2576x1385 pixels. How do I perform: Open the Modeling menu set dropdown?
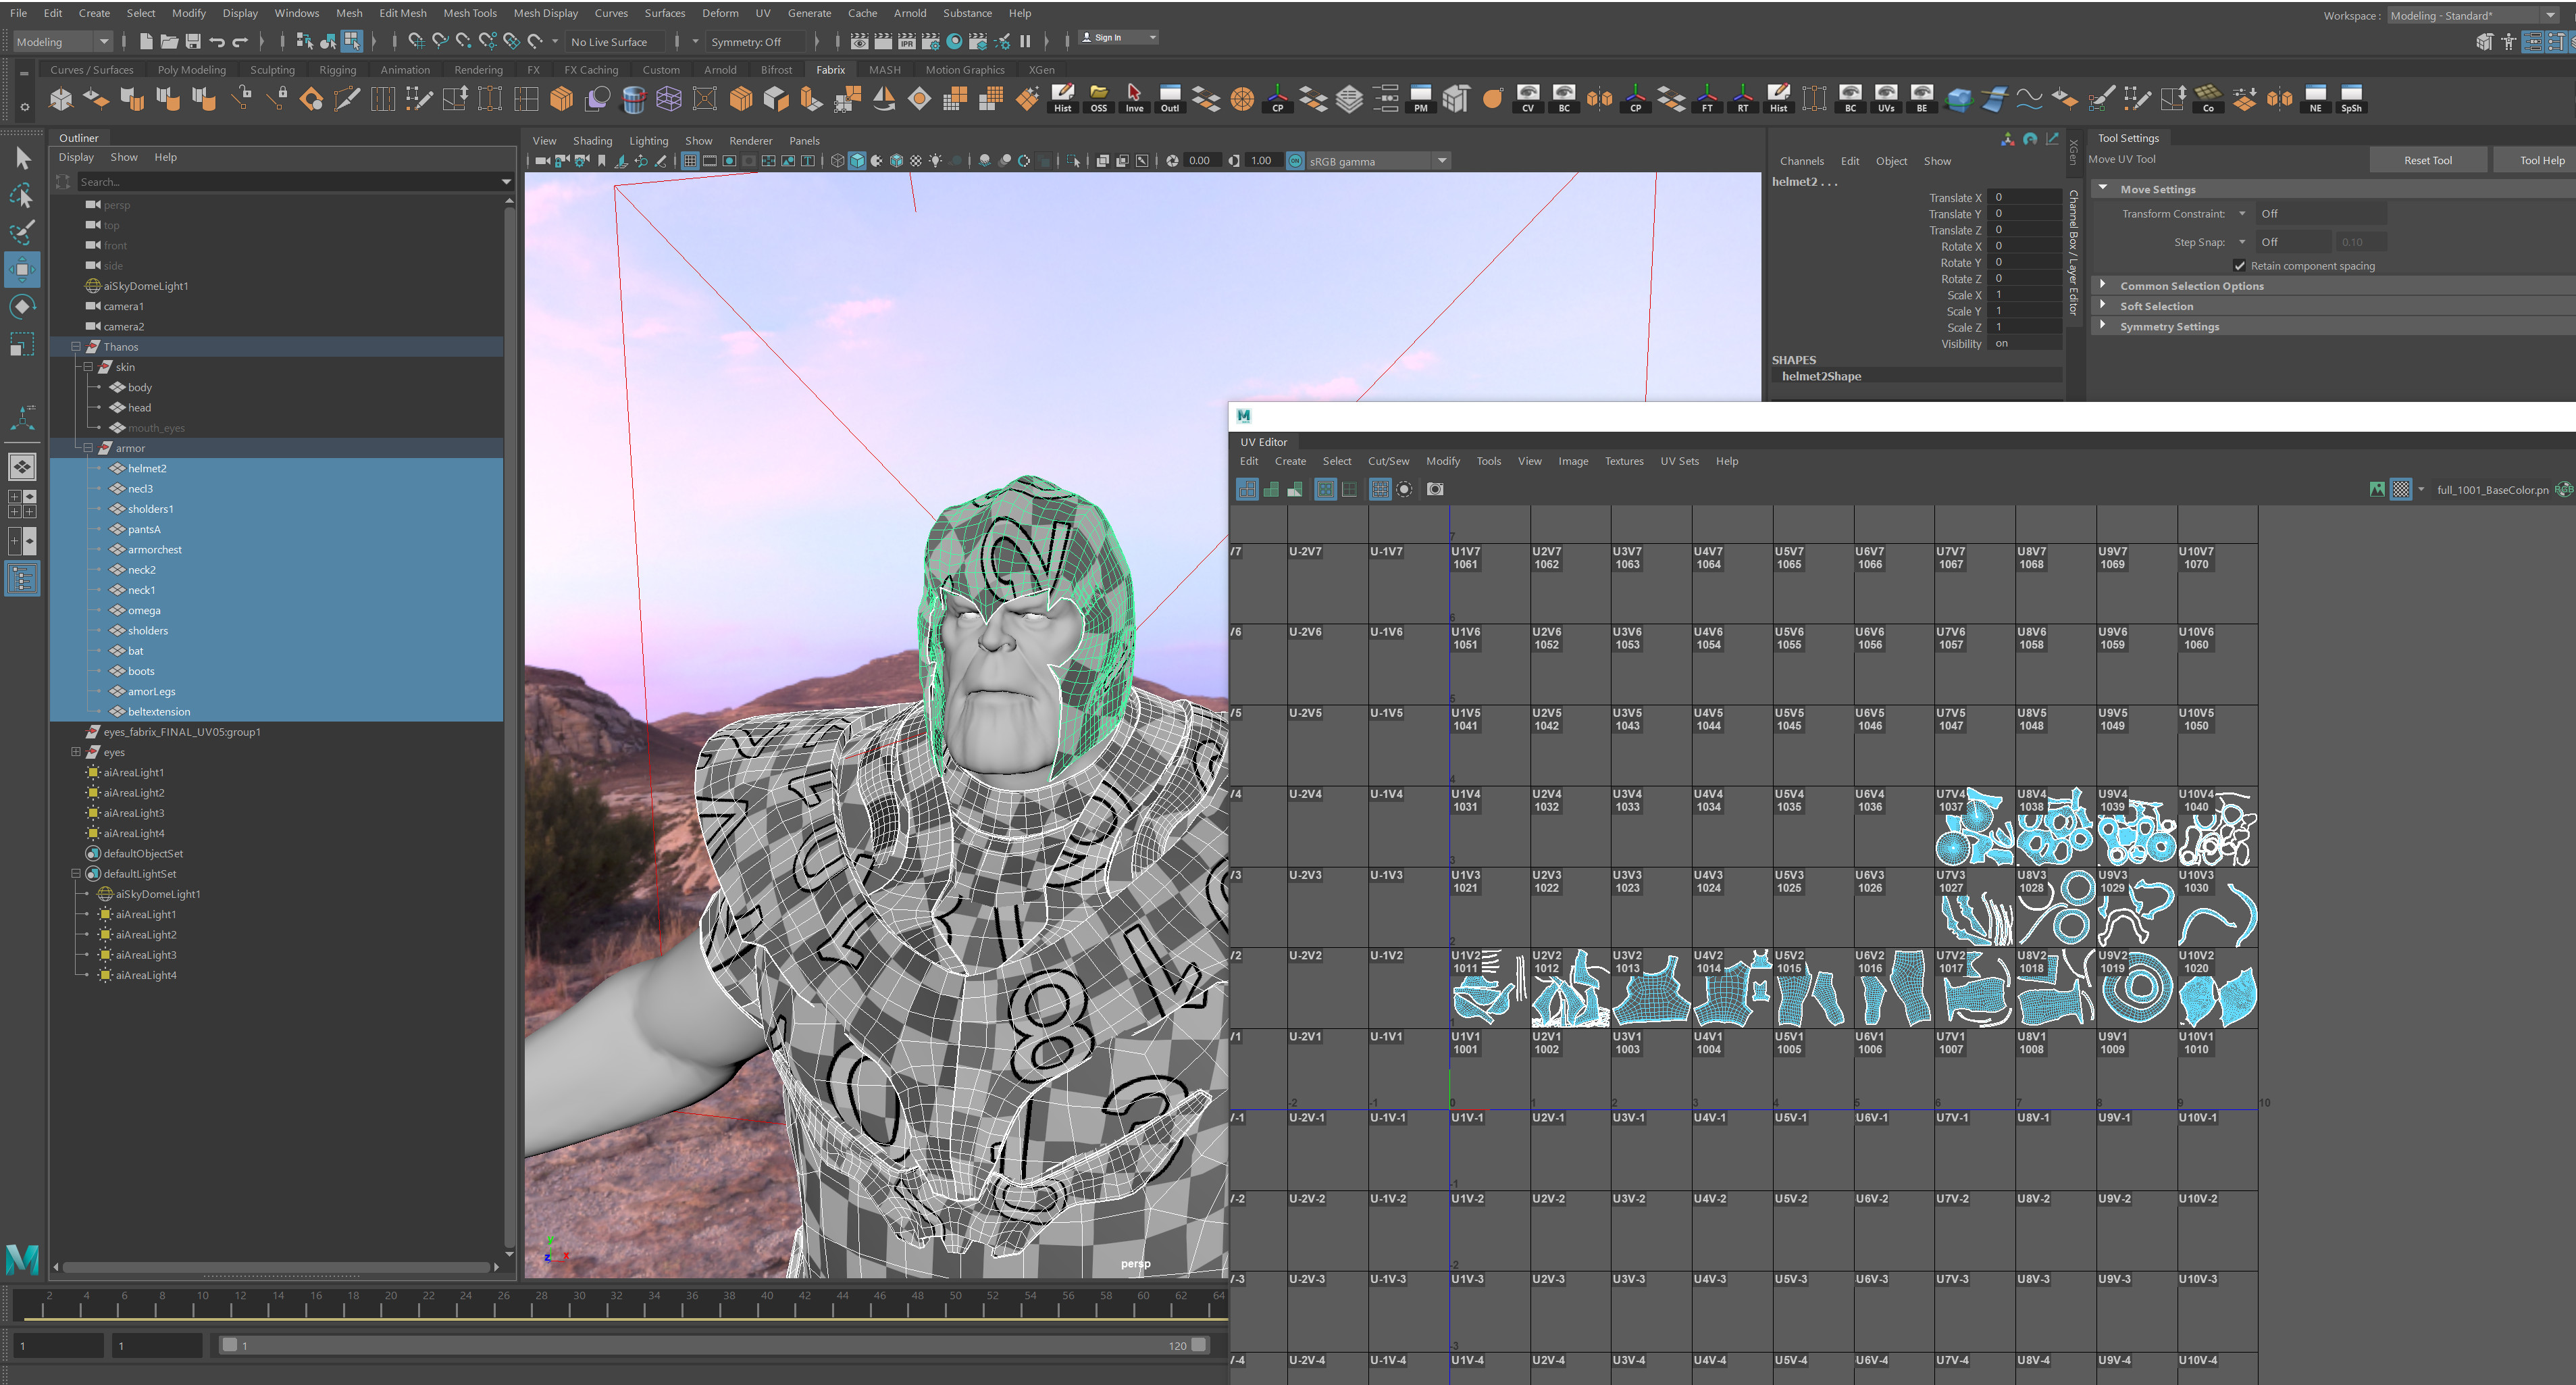63,41
